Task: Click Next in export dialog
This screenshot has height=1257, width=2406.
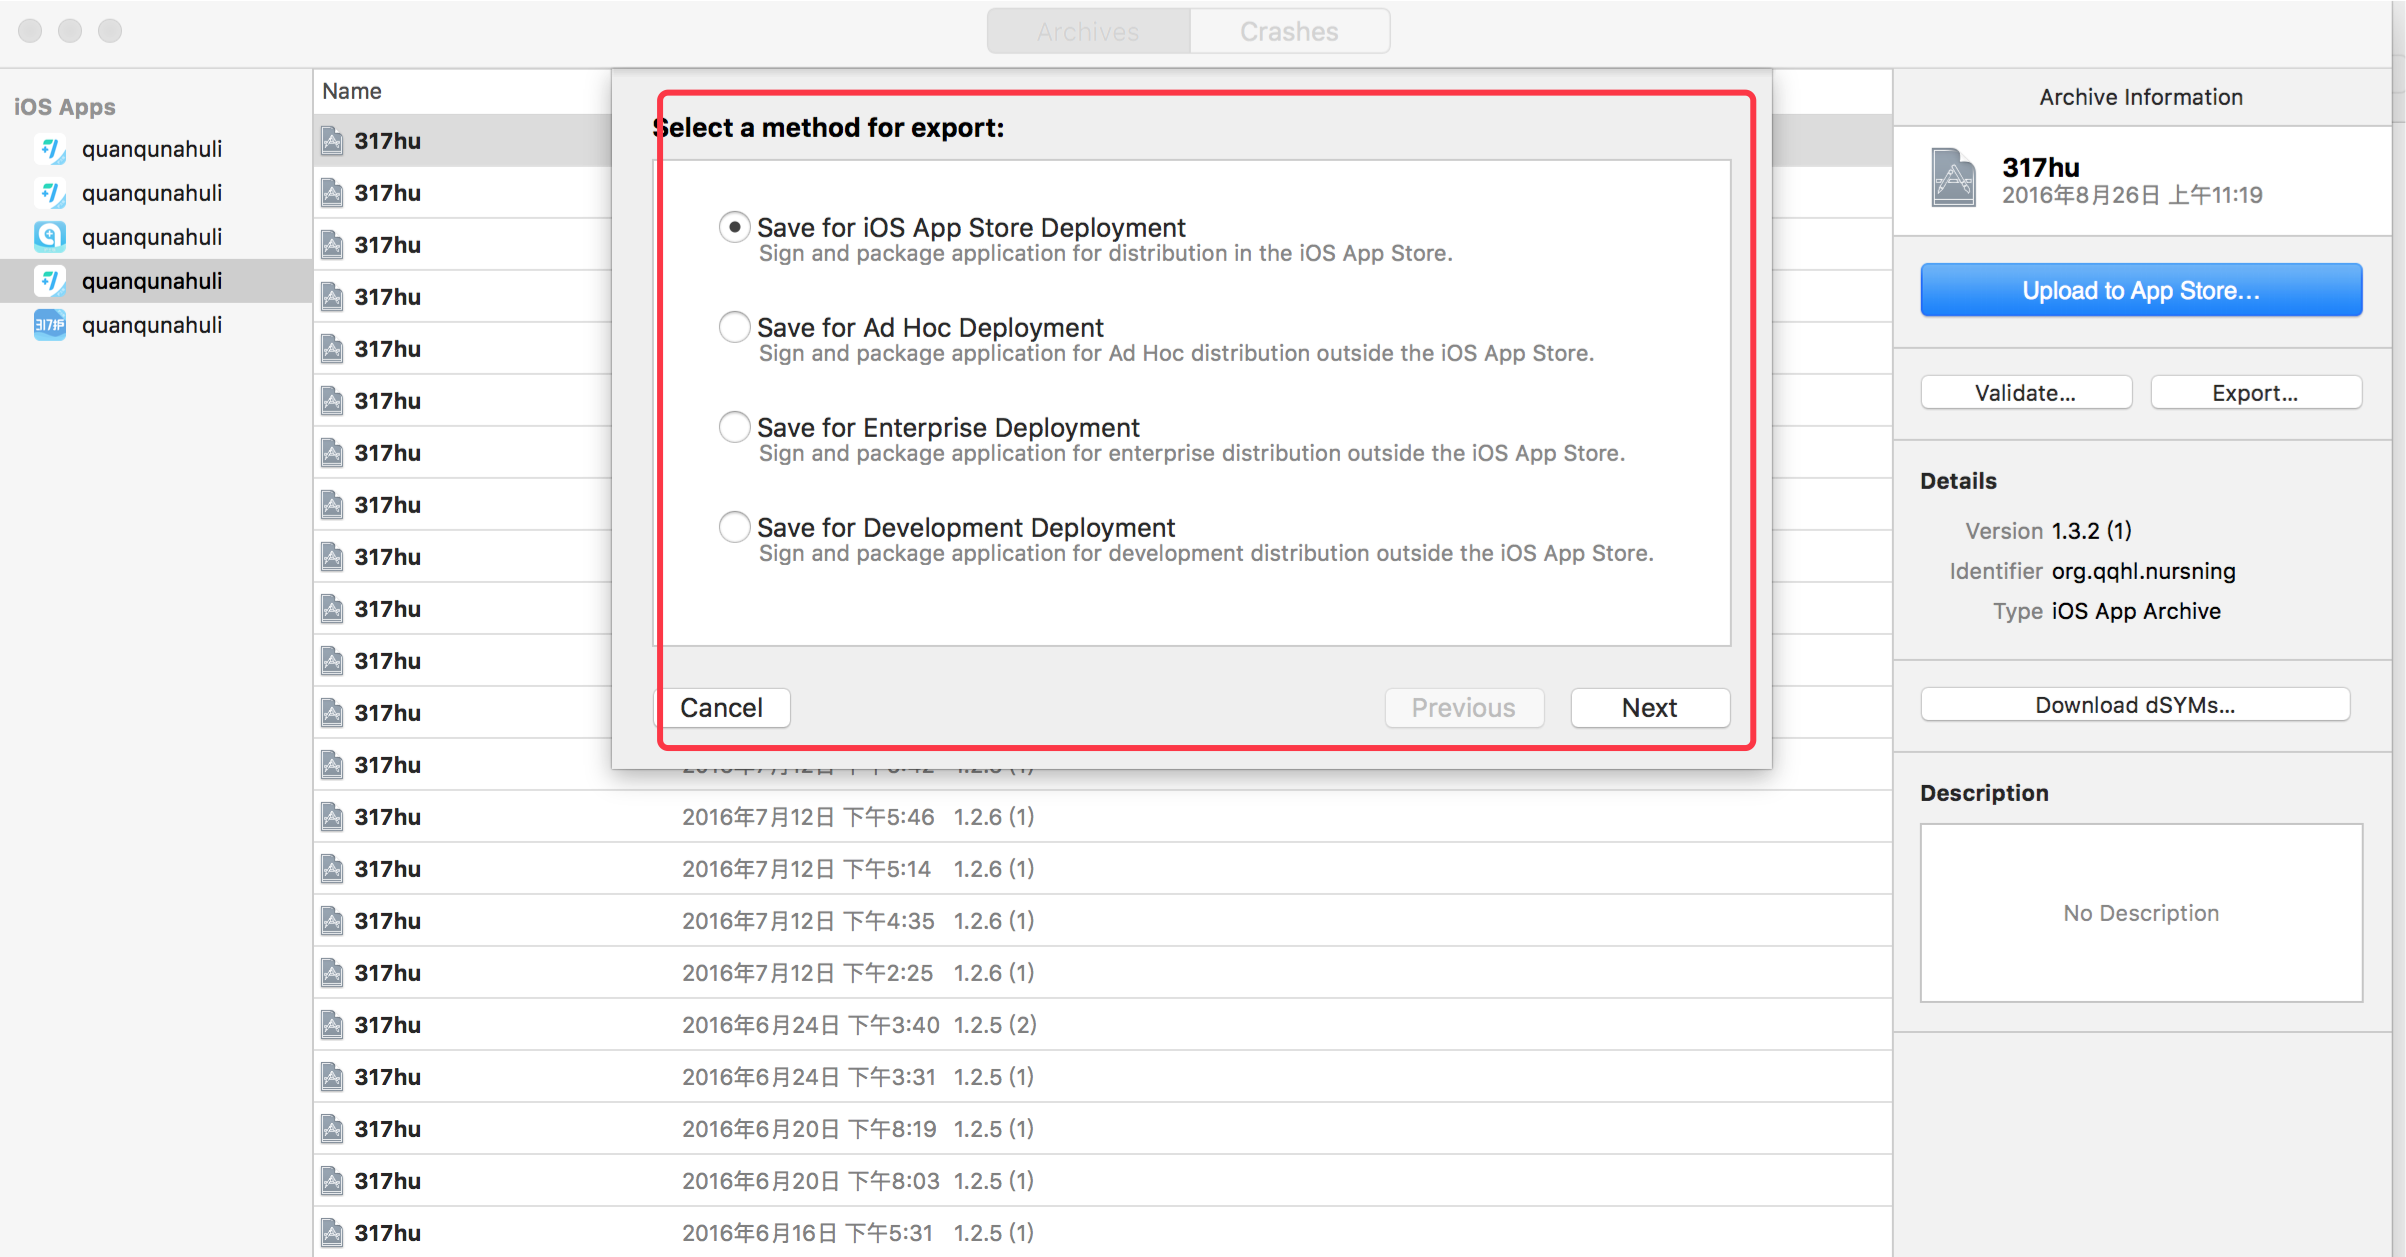Action: point(1650,708)
